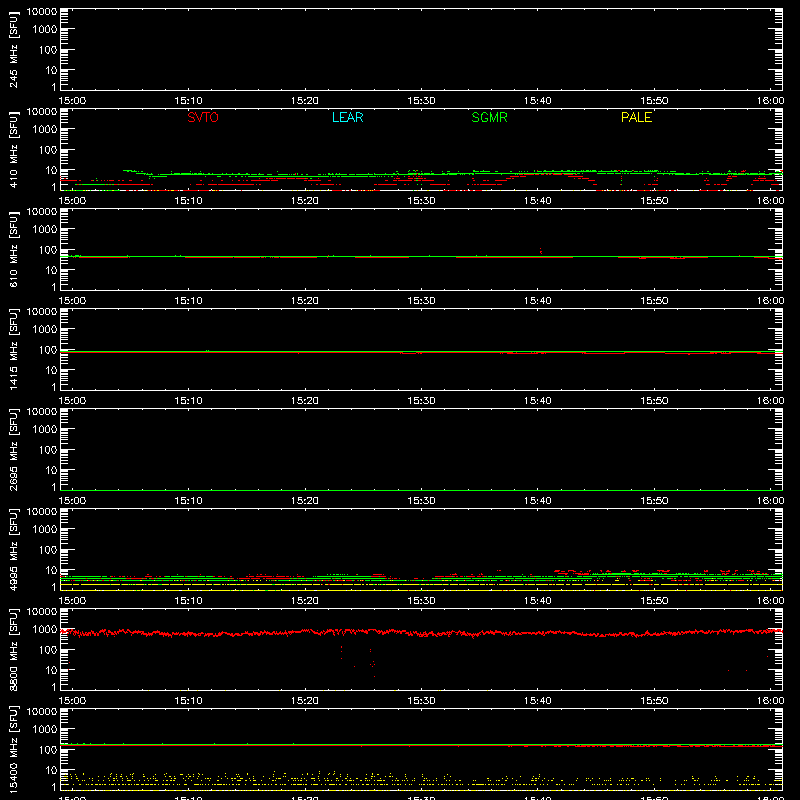Click the isolated red spike in 610 MHz plot

coord(541,251)
